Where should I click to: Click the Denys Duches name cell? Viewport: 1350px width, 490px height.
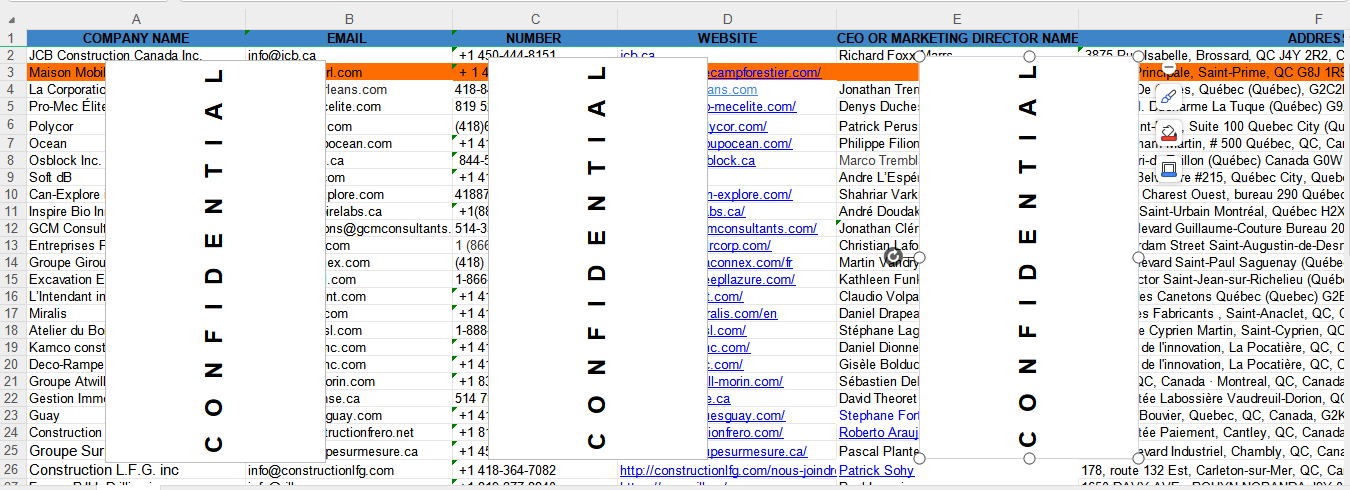coord(877,107)
